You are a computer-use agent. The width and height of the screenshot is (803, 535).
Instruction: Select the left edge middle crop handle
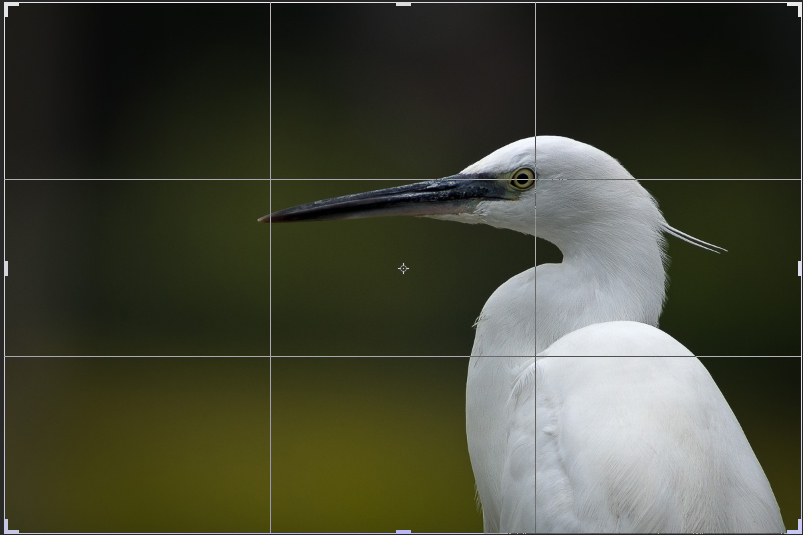(x=6, y=268)
